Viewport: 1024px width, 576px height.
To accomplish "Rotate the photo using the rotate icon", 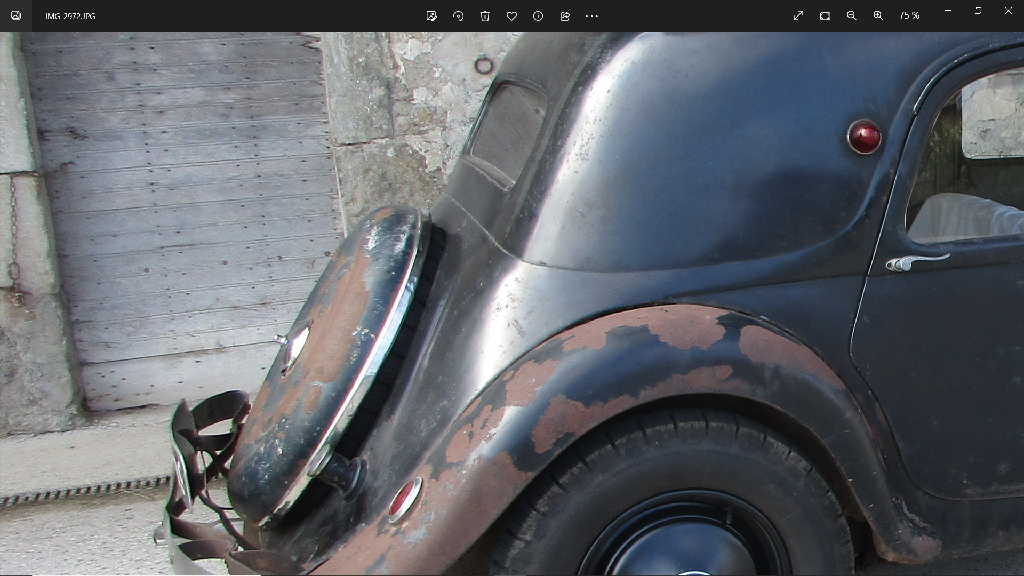I will (458, 16).
